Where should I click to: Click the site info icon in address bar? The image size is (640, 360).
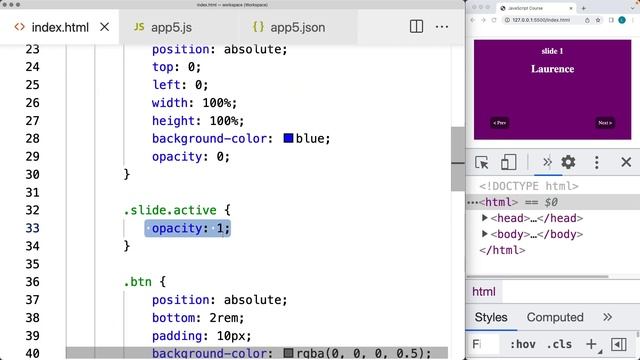[x=507, y=20]
